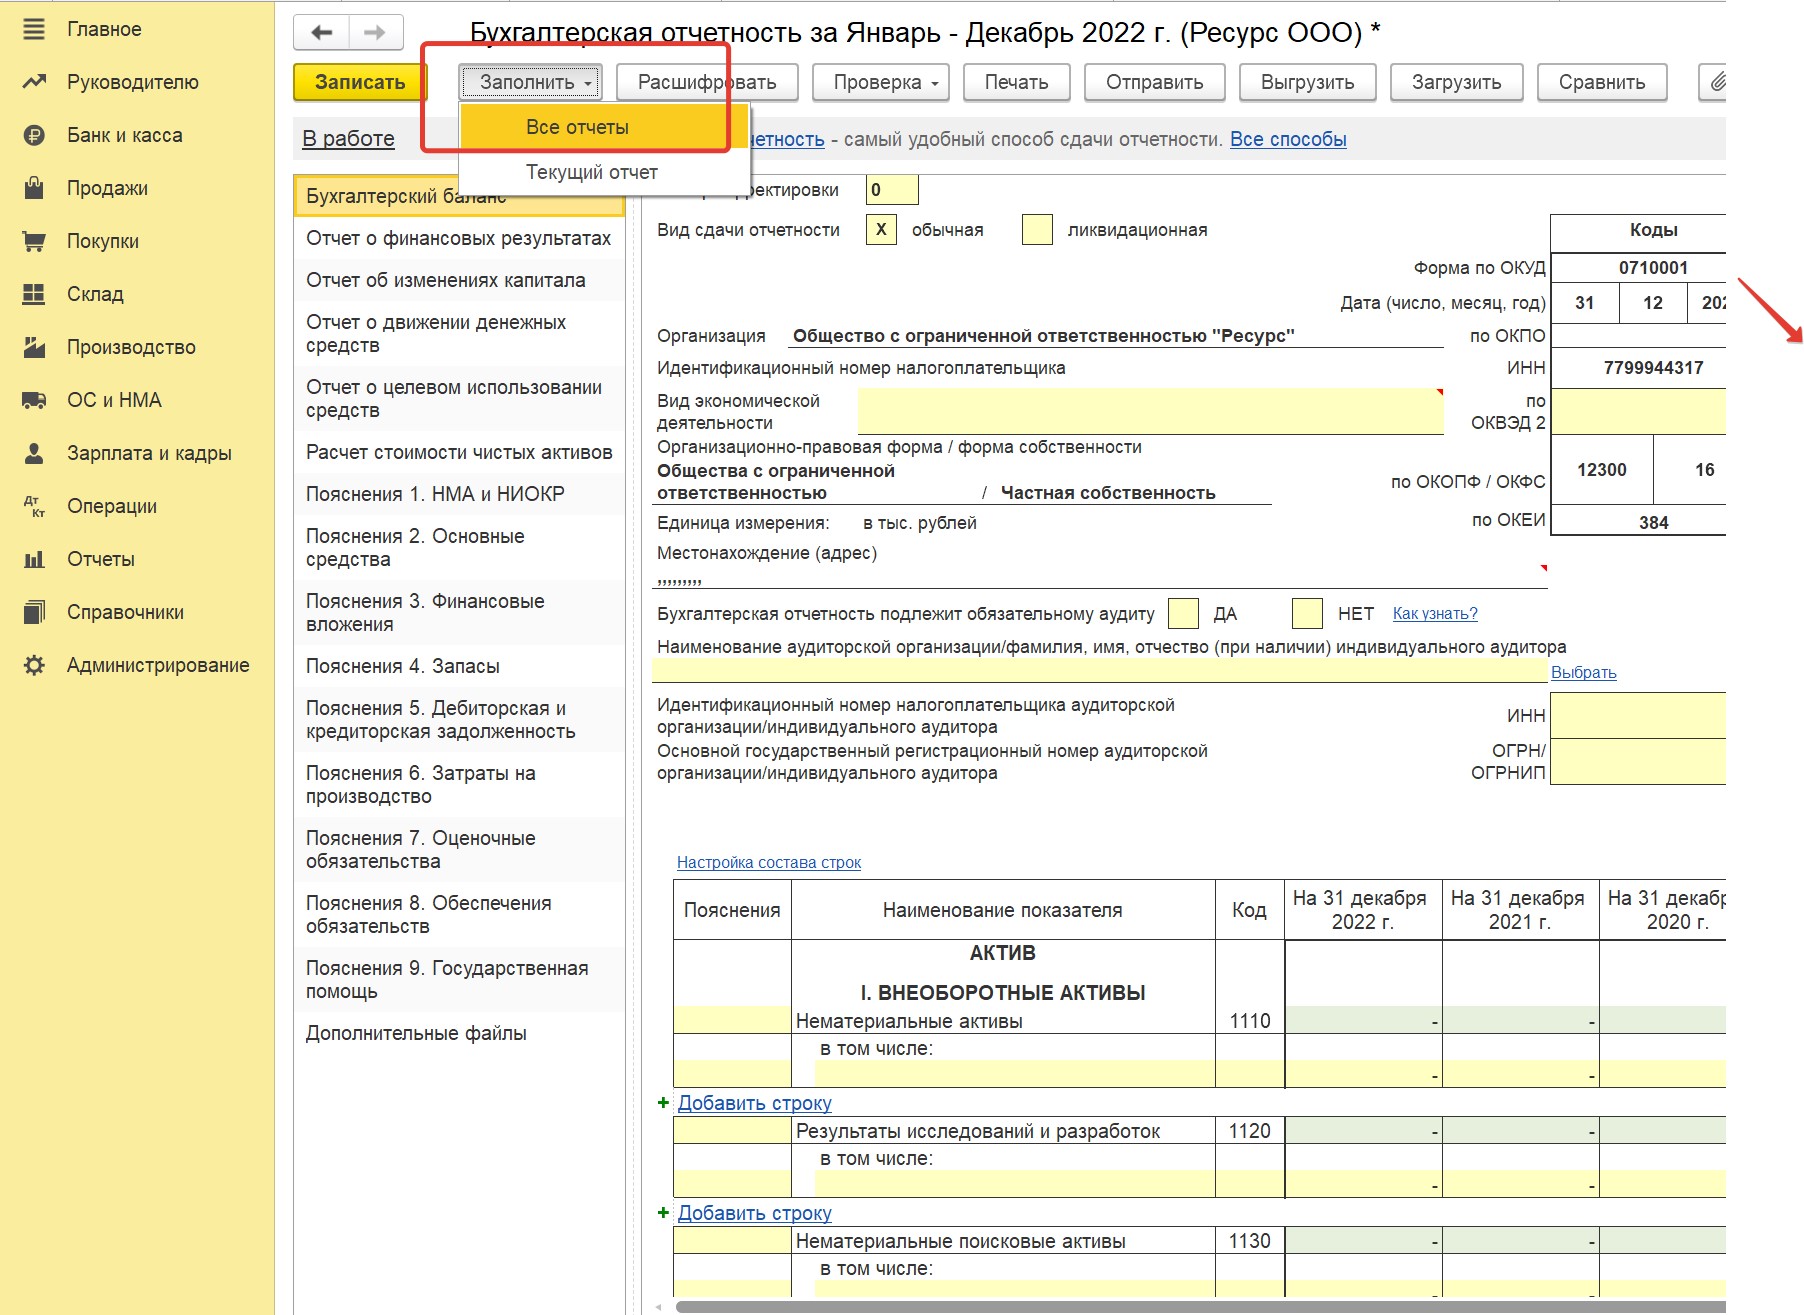
Task: Click the Покупки cart icon
Action: 34,241
